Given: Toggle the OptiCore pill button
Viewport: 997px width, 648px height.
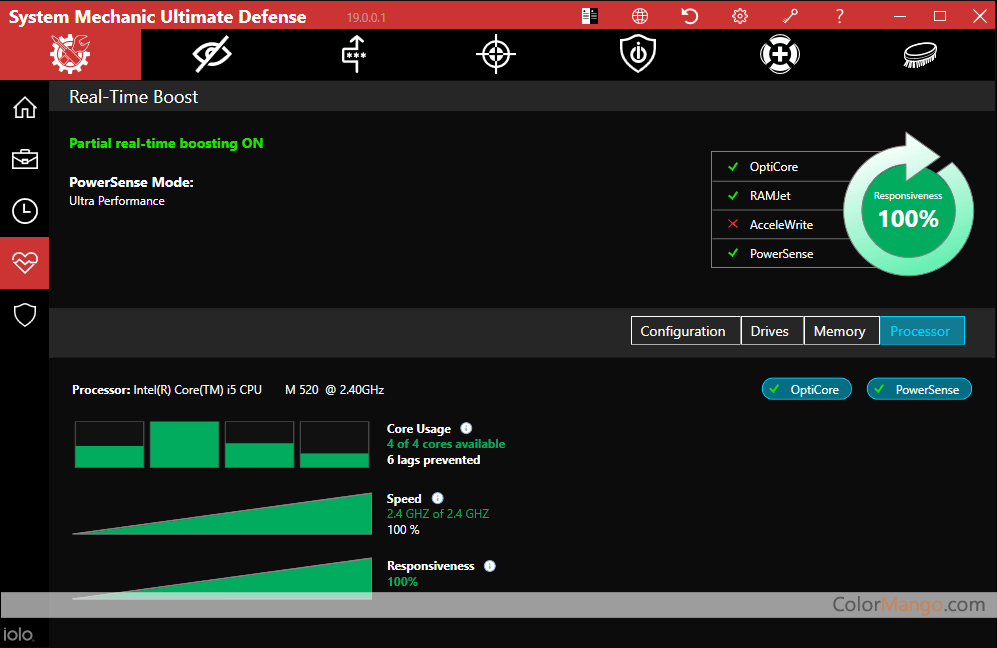Looking at the screenshot, I should point(807,389).
